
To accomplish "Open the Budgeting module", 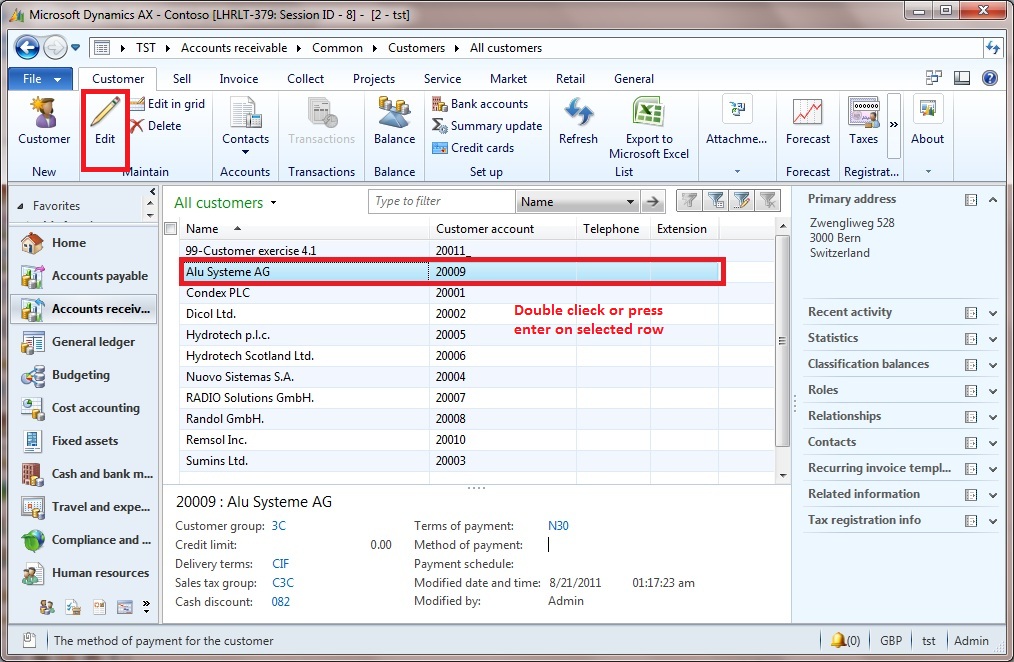I will [83, 375].
